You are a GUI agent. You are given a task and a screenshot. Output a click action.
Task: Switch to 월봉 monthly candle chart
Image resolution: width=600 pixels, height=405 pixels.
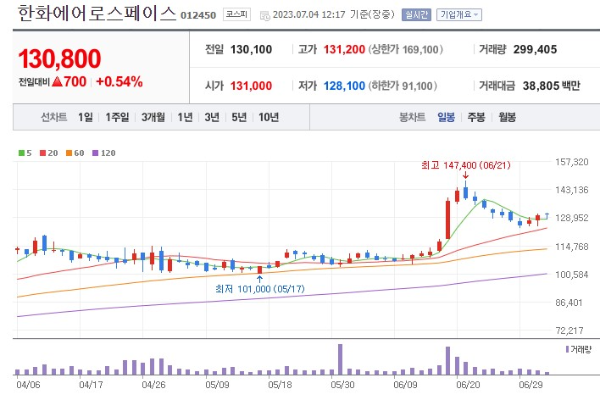click(507, 117)
